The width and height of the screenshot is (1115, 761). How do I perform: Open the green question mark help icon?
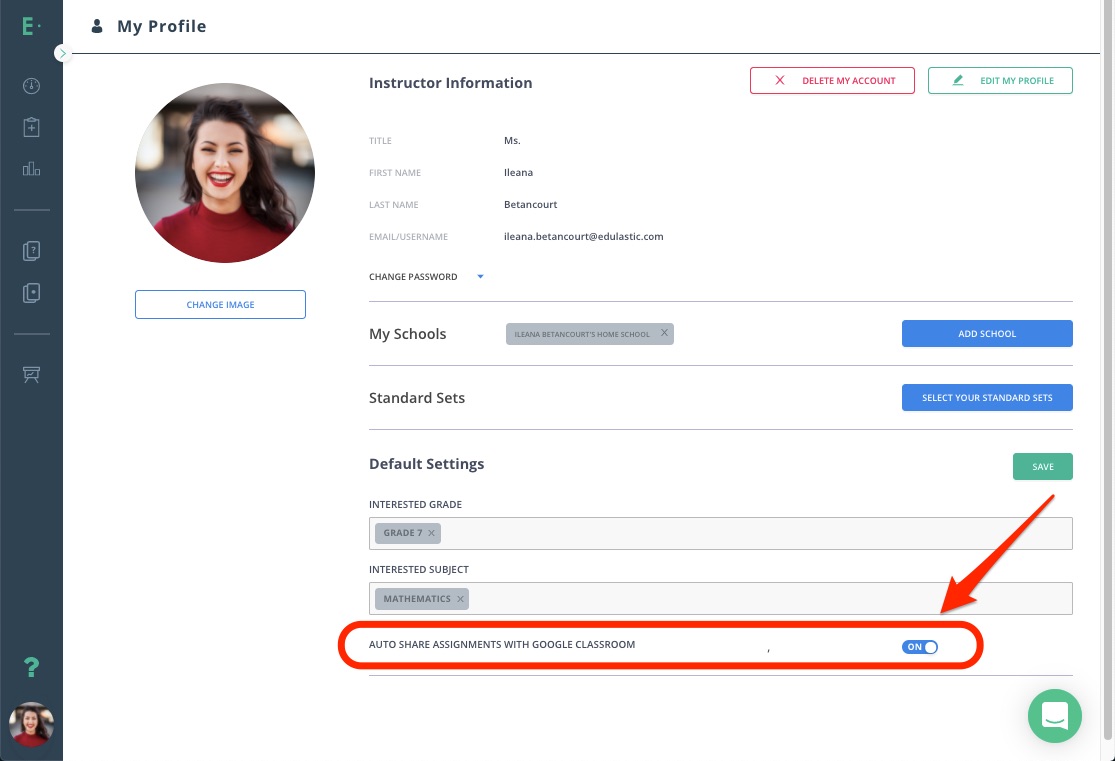point(31,667)
